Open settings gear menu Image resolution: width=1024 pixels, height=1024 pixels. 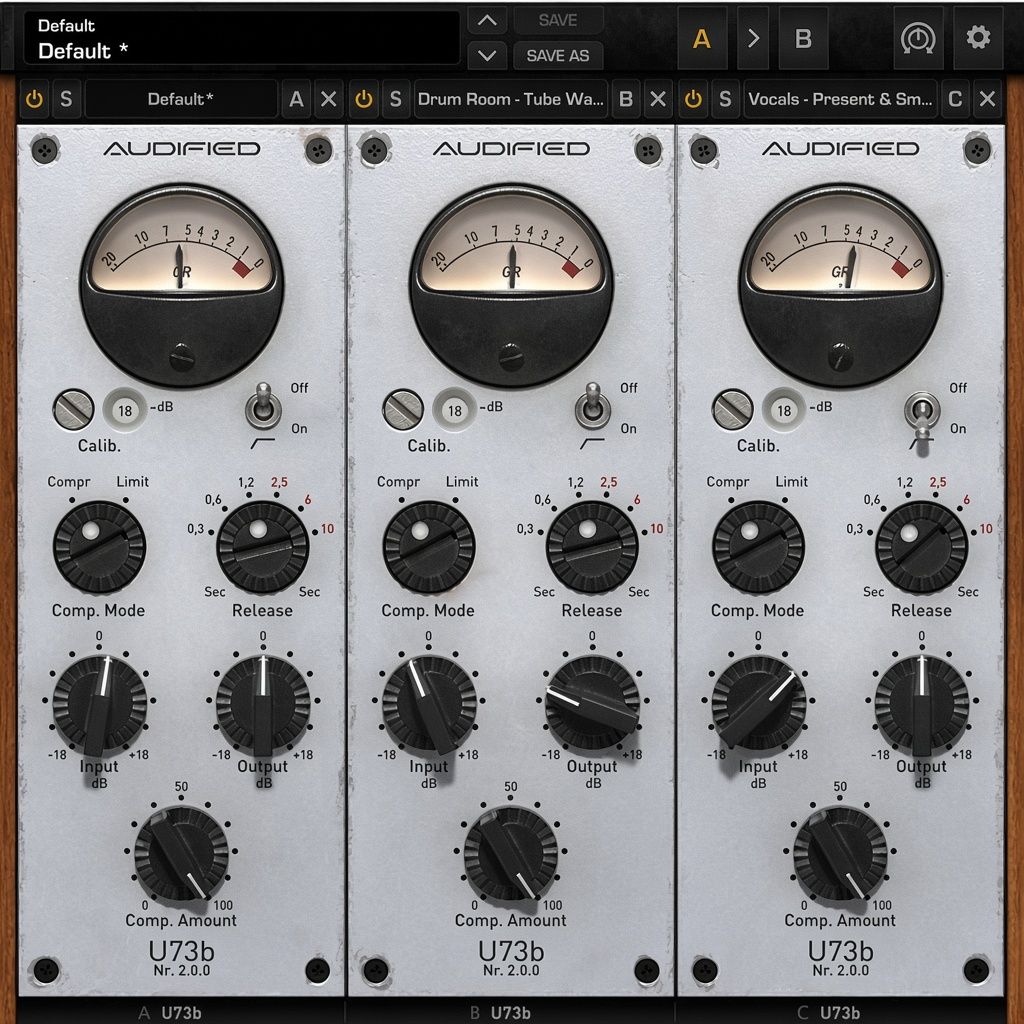click(978, 39)
